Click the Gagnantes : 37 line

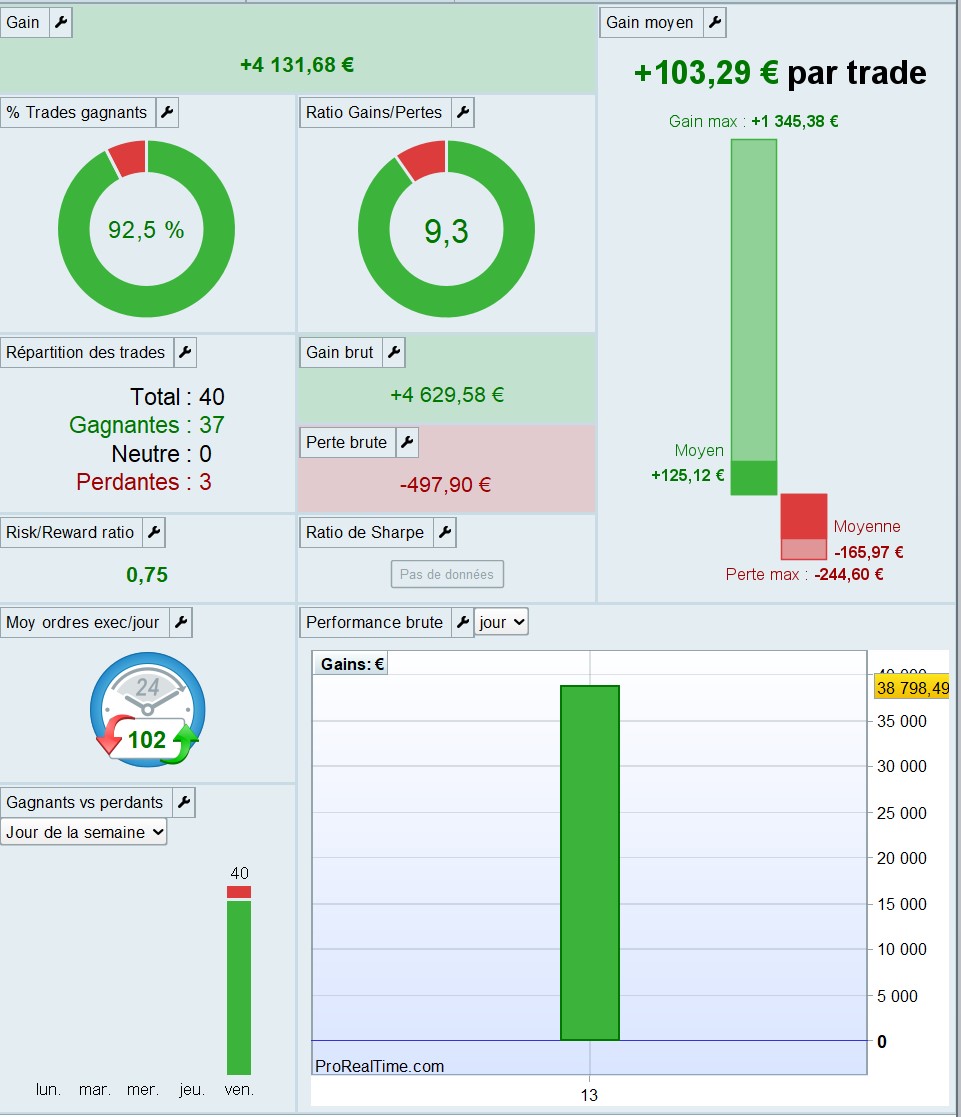click(x=147, y=425)
